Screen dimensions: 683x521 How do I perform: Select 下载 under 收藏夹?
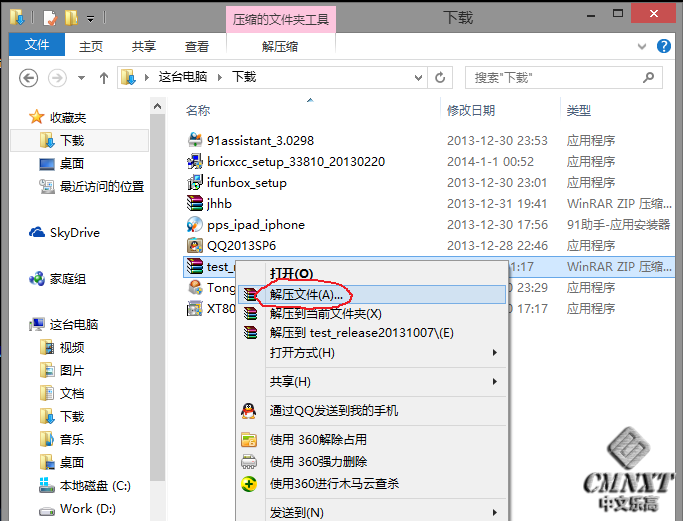pyautogui.click(x=79, y=140)
